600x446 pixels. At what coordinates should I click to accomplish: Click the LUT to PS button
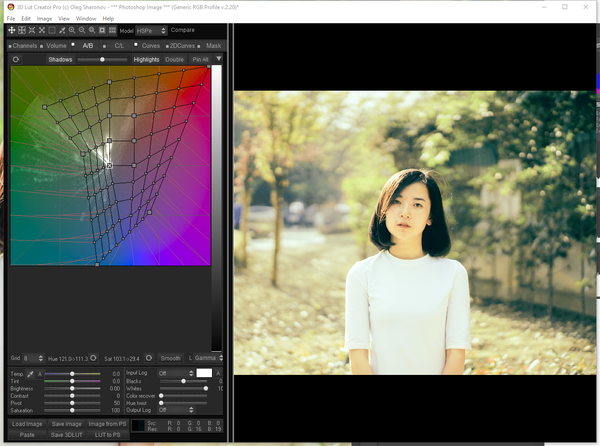click(107, 435)
